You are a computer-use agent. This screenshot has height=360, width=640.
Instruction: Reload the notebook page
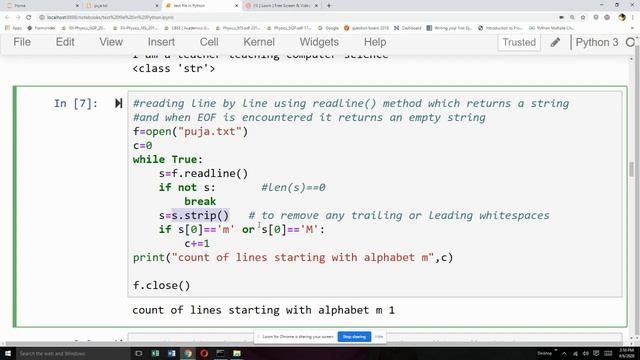click(29, 17)
